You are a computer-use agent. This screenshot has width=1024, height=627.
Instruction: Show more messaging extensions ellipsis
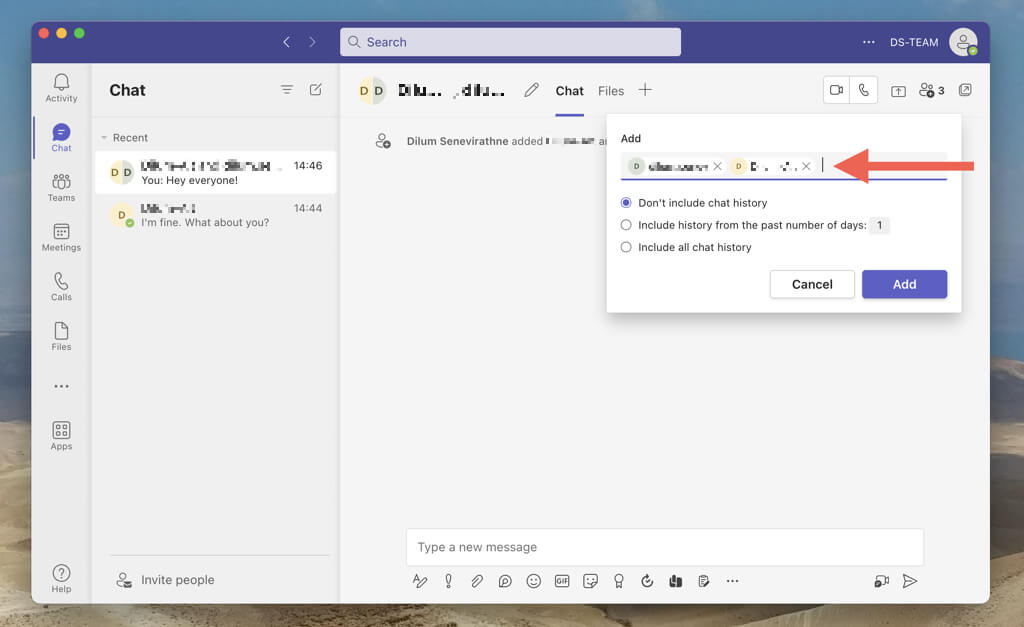(733, 581)
